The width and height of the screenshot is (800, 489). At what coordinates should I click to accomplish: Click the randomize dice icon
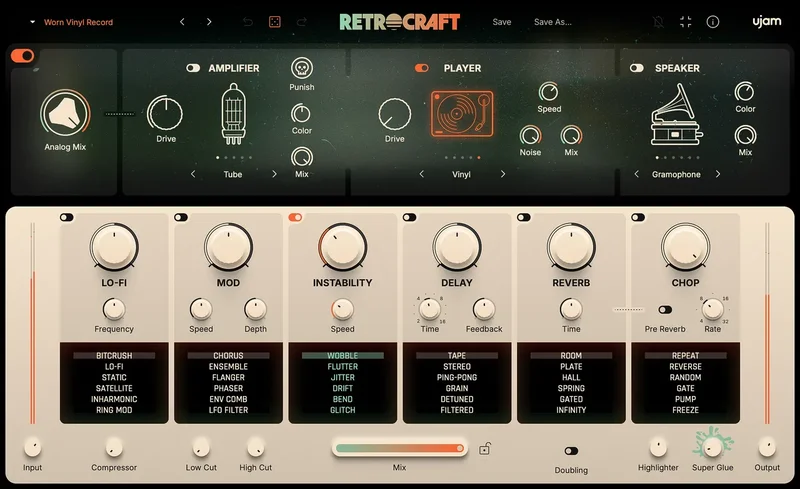274,22
